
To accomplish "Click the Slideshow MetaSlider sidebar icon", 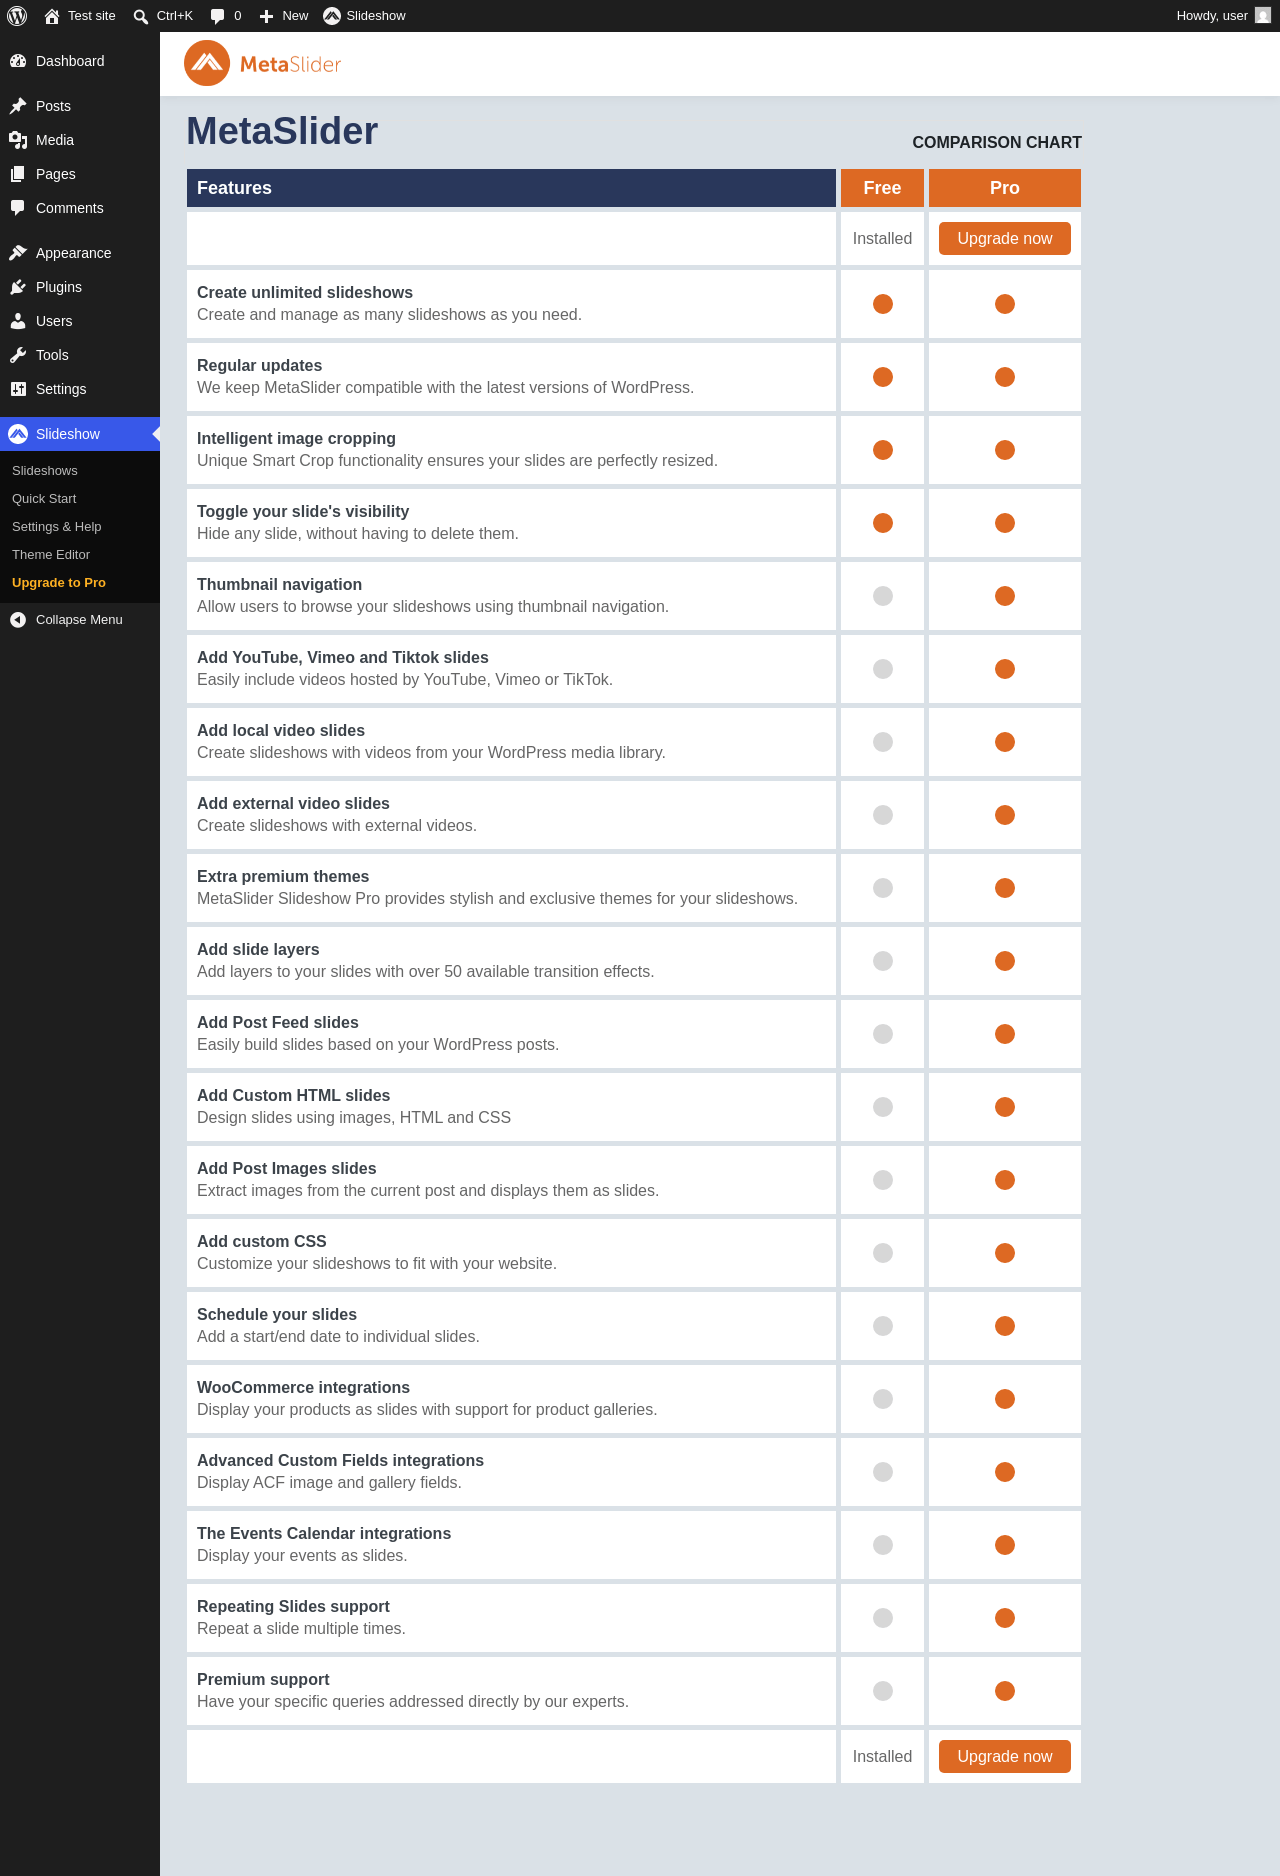I will point(18,434).
